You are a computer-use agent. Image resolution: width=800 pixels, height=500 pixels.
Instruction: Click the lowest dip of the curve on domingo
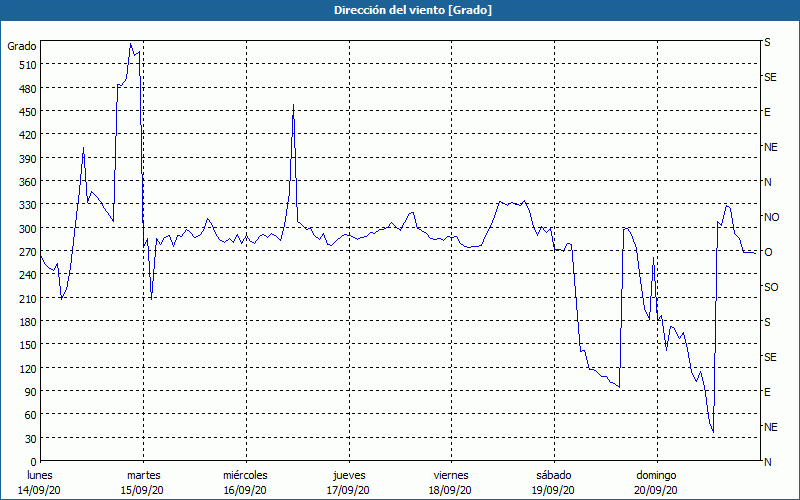(x=713, y=432)
